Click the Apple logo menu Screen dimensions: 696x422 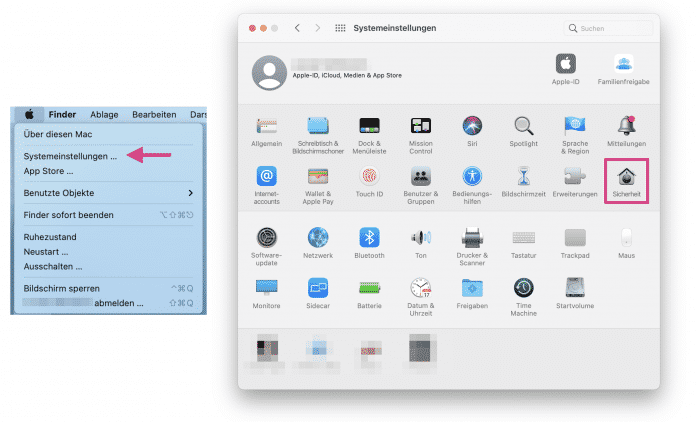click(30, 115)
